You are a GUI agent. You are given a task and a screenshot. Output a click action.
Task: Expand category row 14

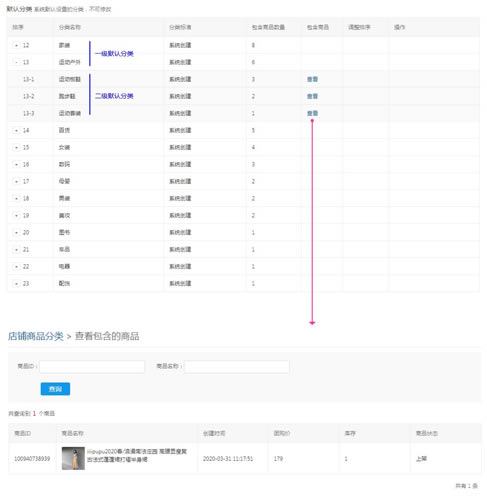(16, 130)
